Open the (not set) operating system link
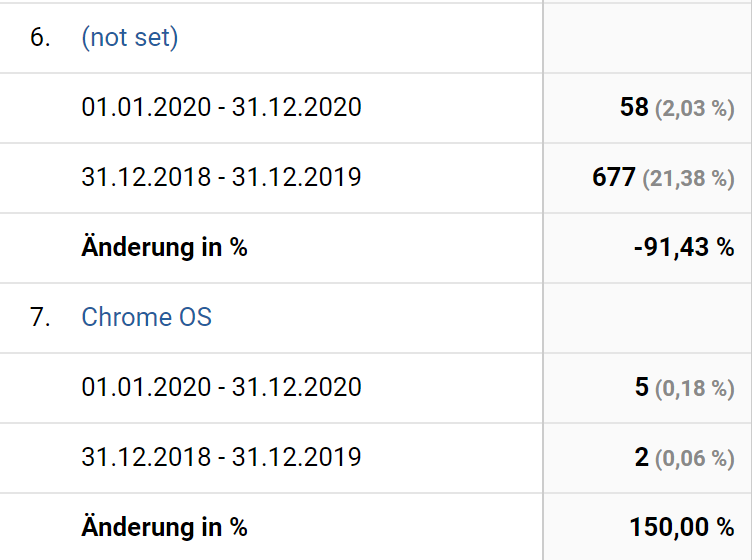The image size is (752, 560). pyautogui.click(x=130, y=37)
